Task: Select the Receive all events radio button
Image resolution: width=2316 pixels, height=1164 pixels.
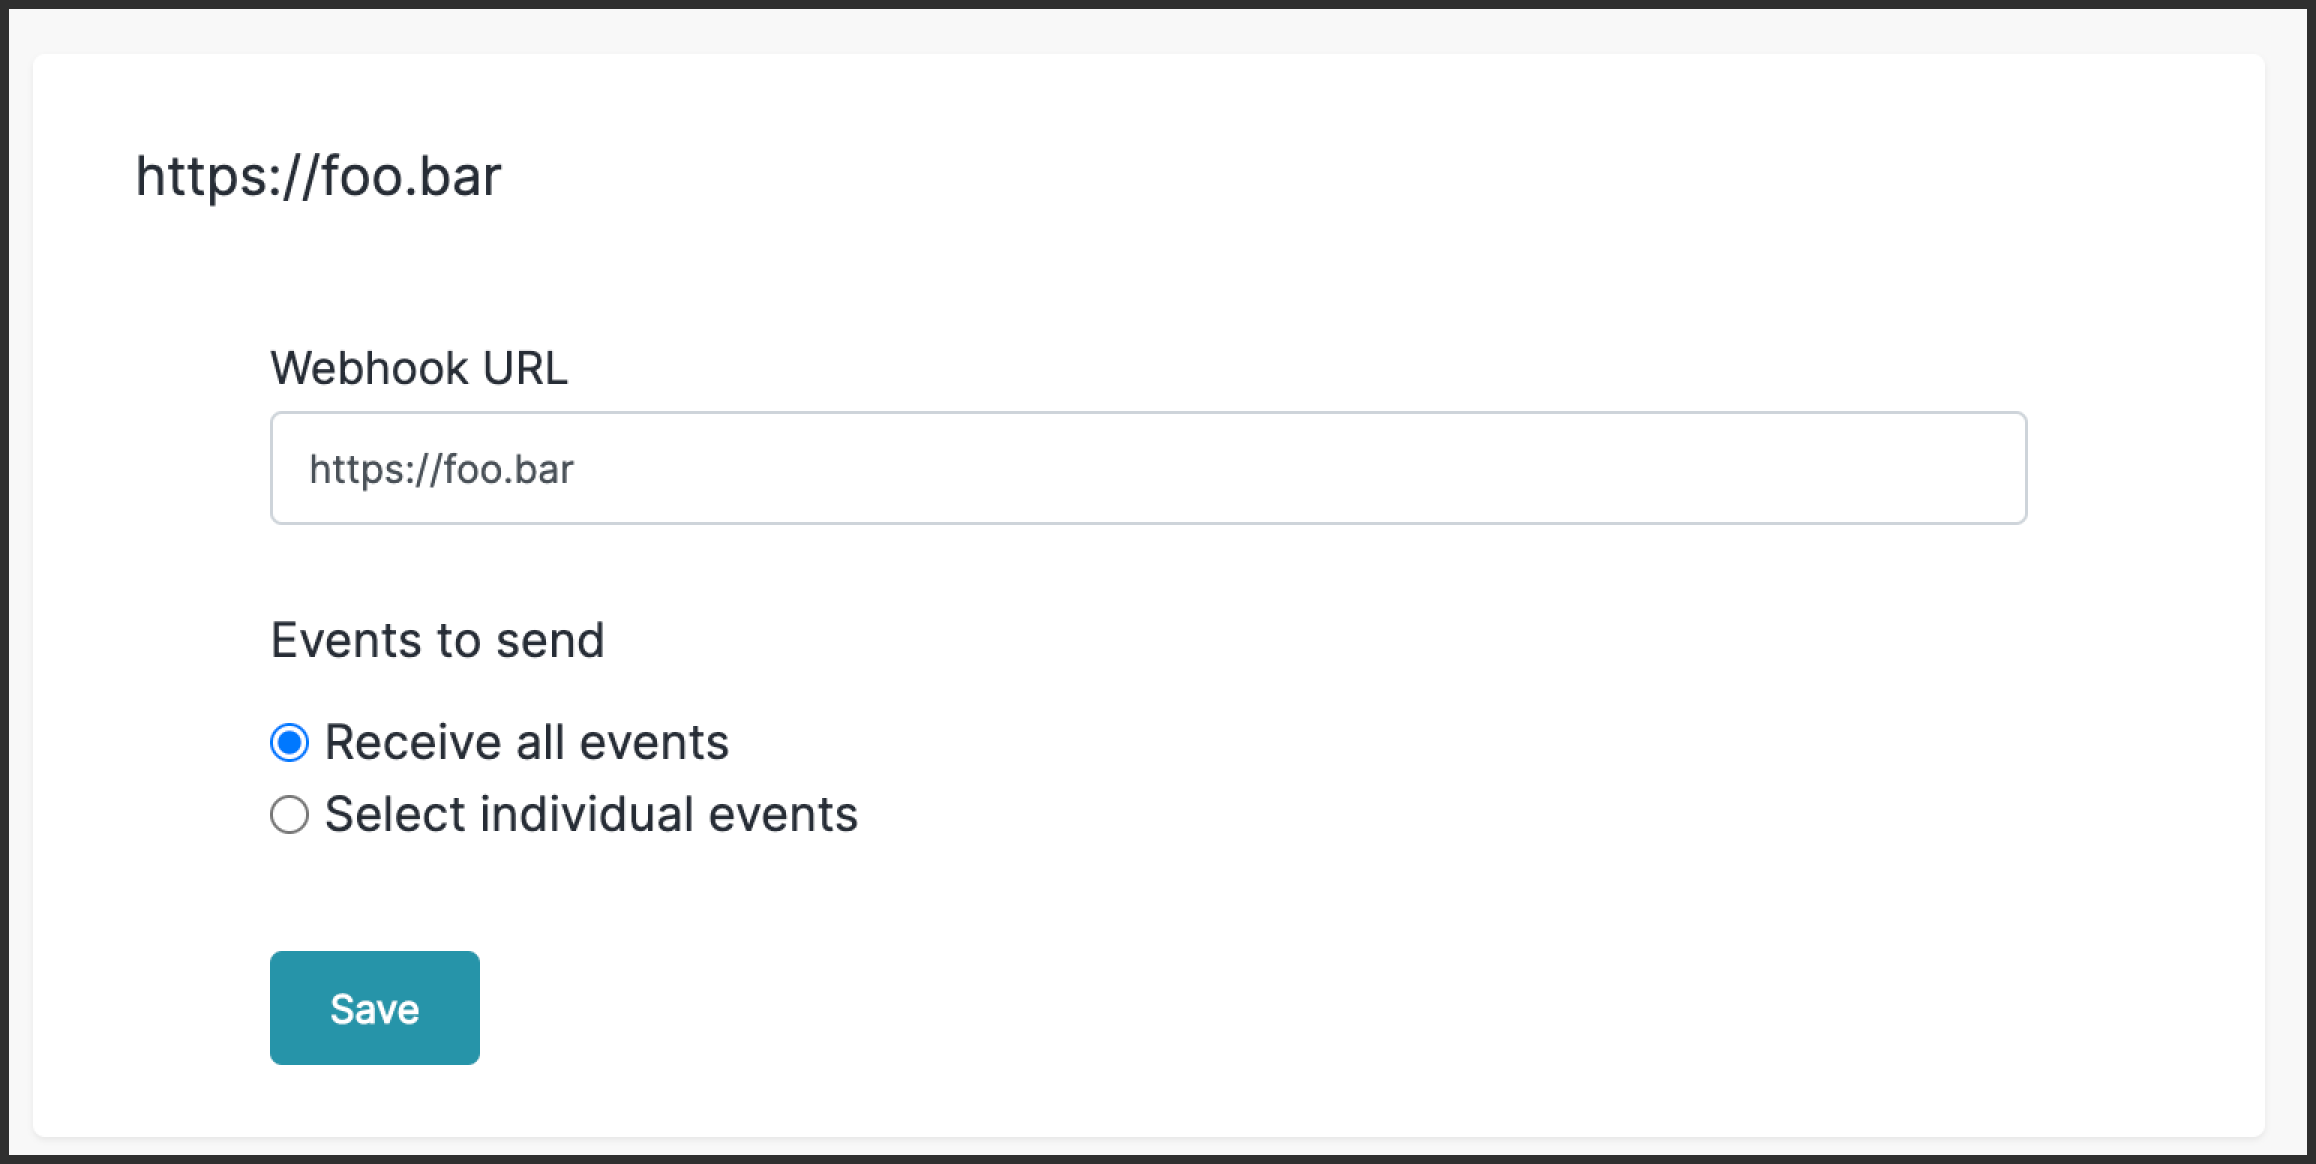Action: (289, 743)
